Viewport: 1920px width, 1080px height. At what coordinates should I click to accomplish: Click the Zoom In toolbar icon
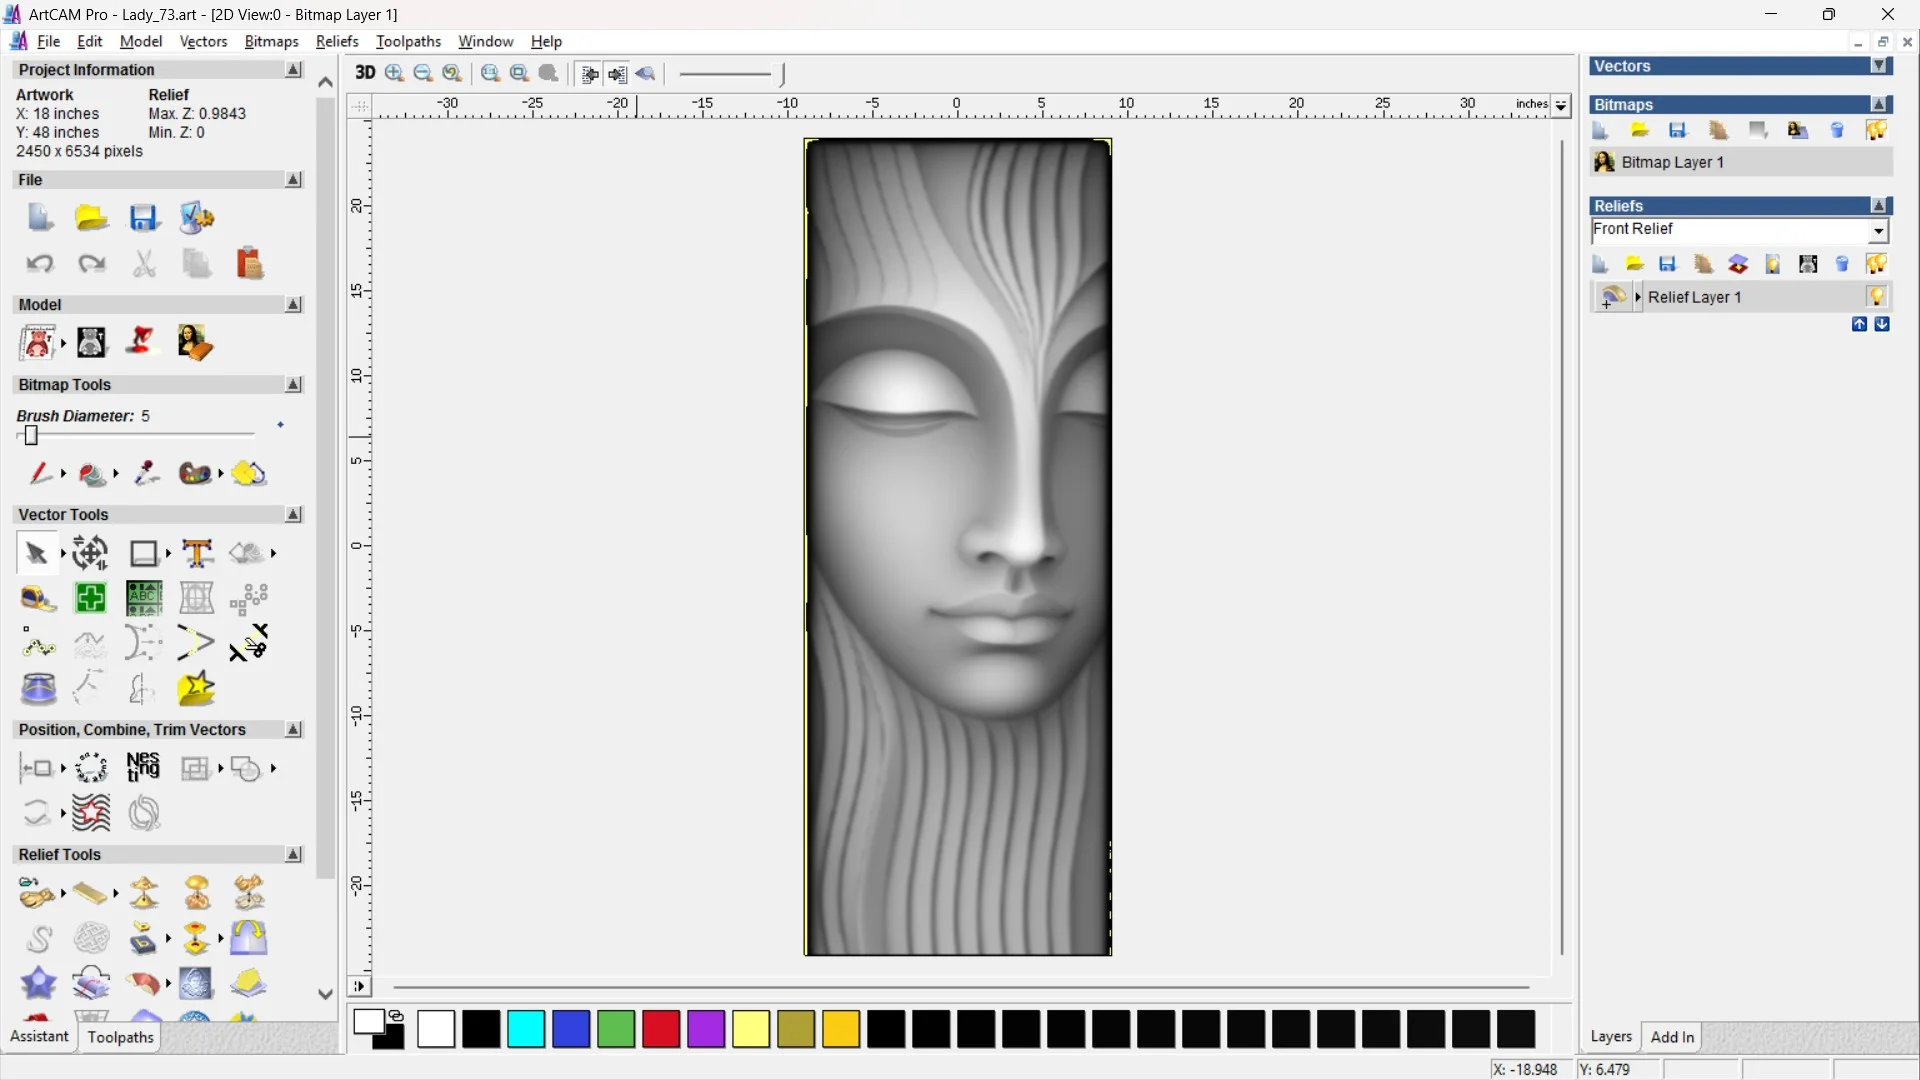tap(395, 73)
